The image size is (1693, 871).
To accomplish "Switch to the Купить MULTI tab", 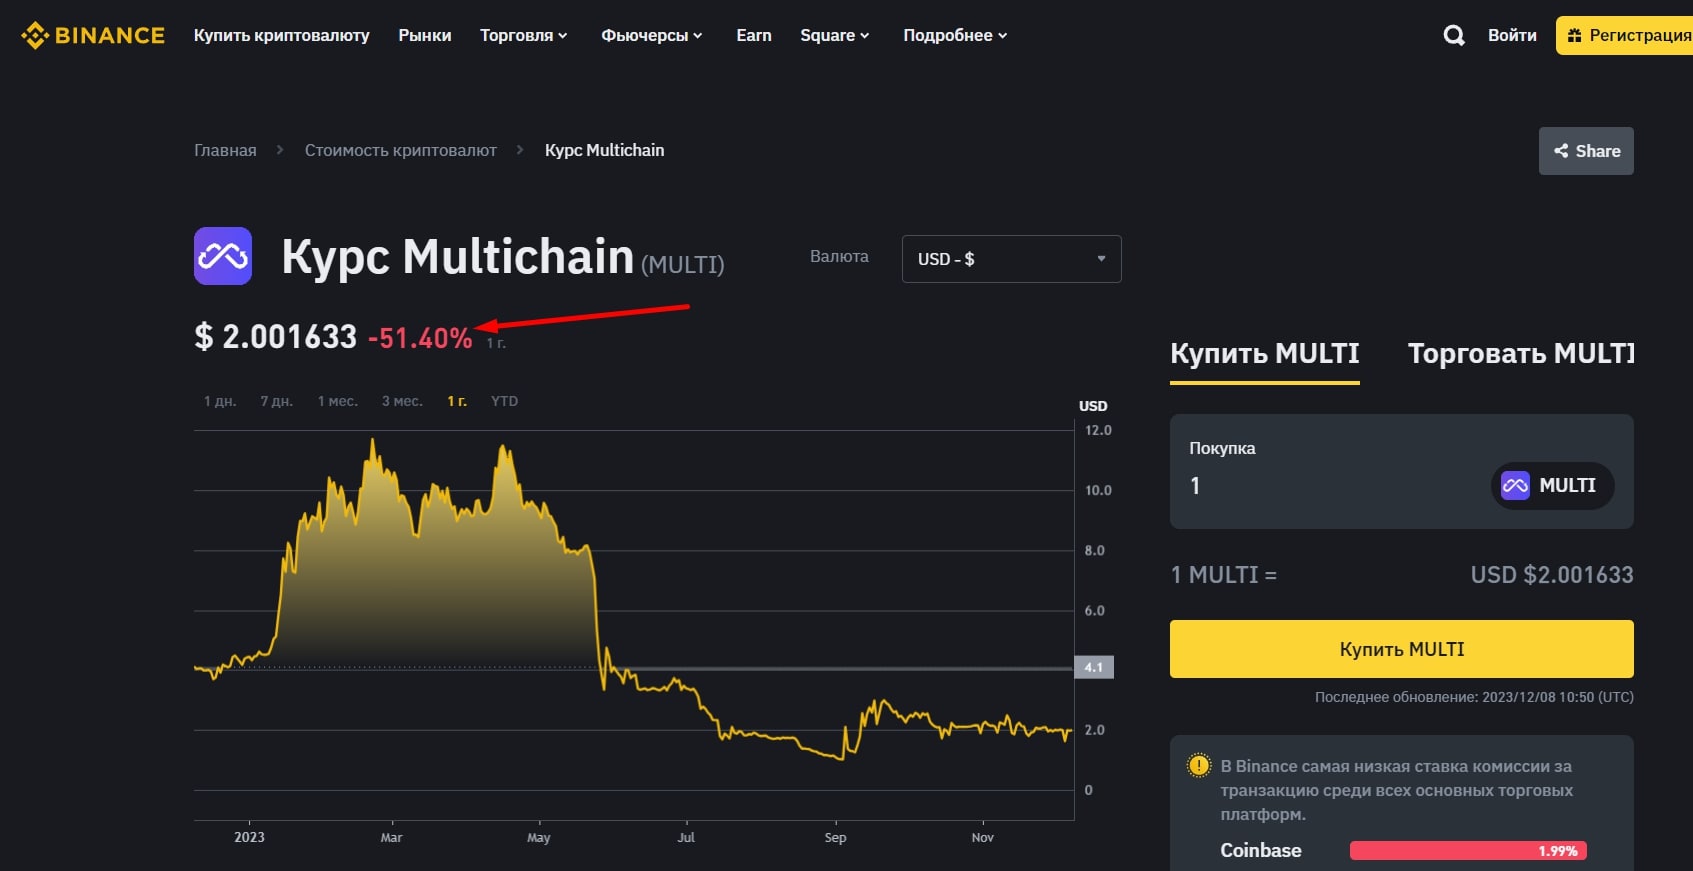I will click(1265, 354).
